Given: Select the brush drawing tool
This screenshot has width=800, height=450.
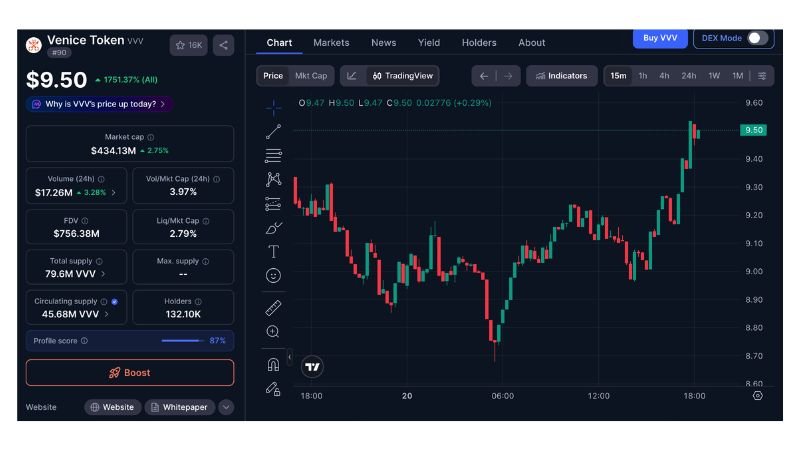Looking at the screenshot, I should click(x=273, y=228).
